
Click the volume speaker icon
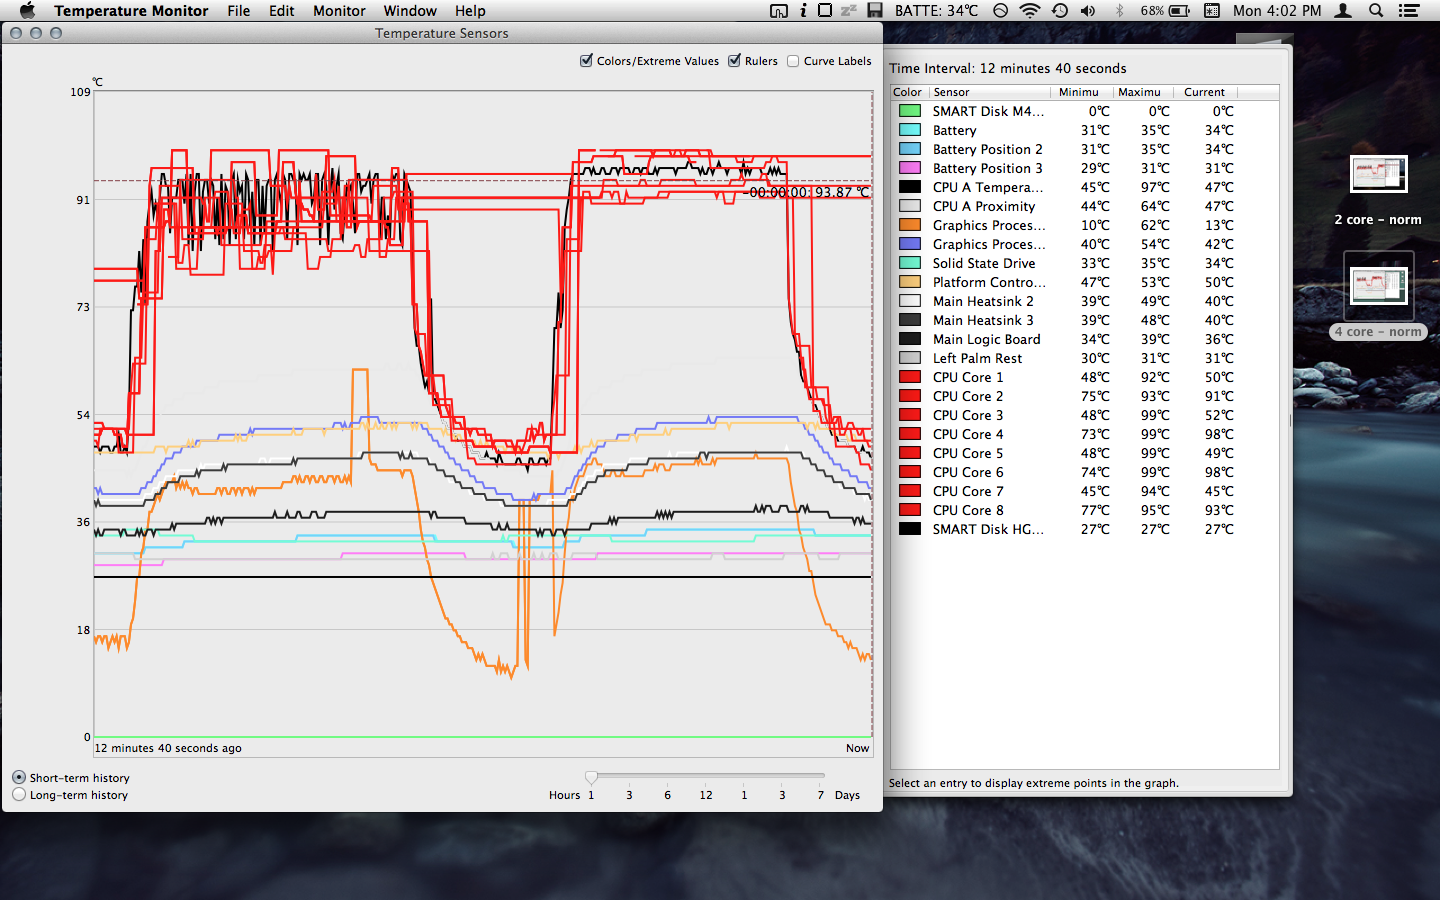1088,11
